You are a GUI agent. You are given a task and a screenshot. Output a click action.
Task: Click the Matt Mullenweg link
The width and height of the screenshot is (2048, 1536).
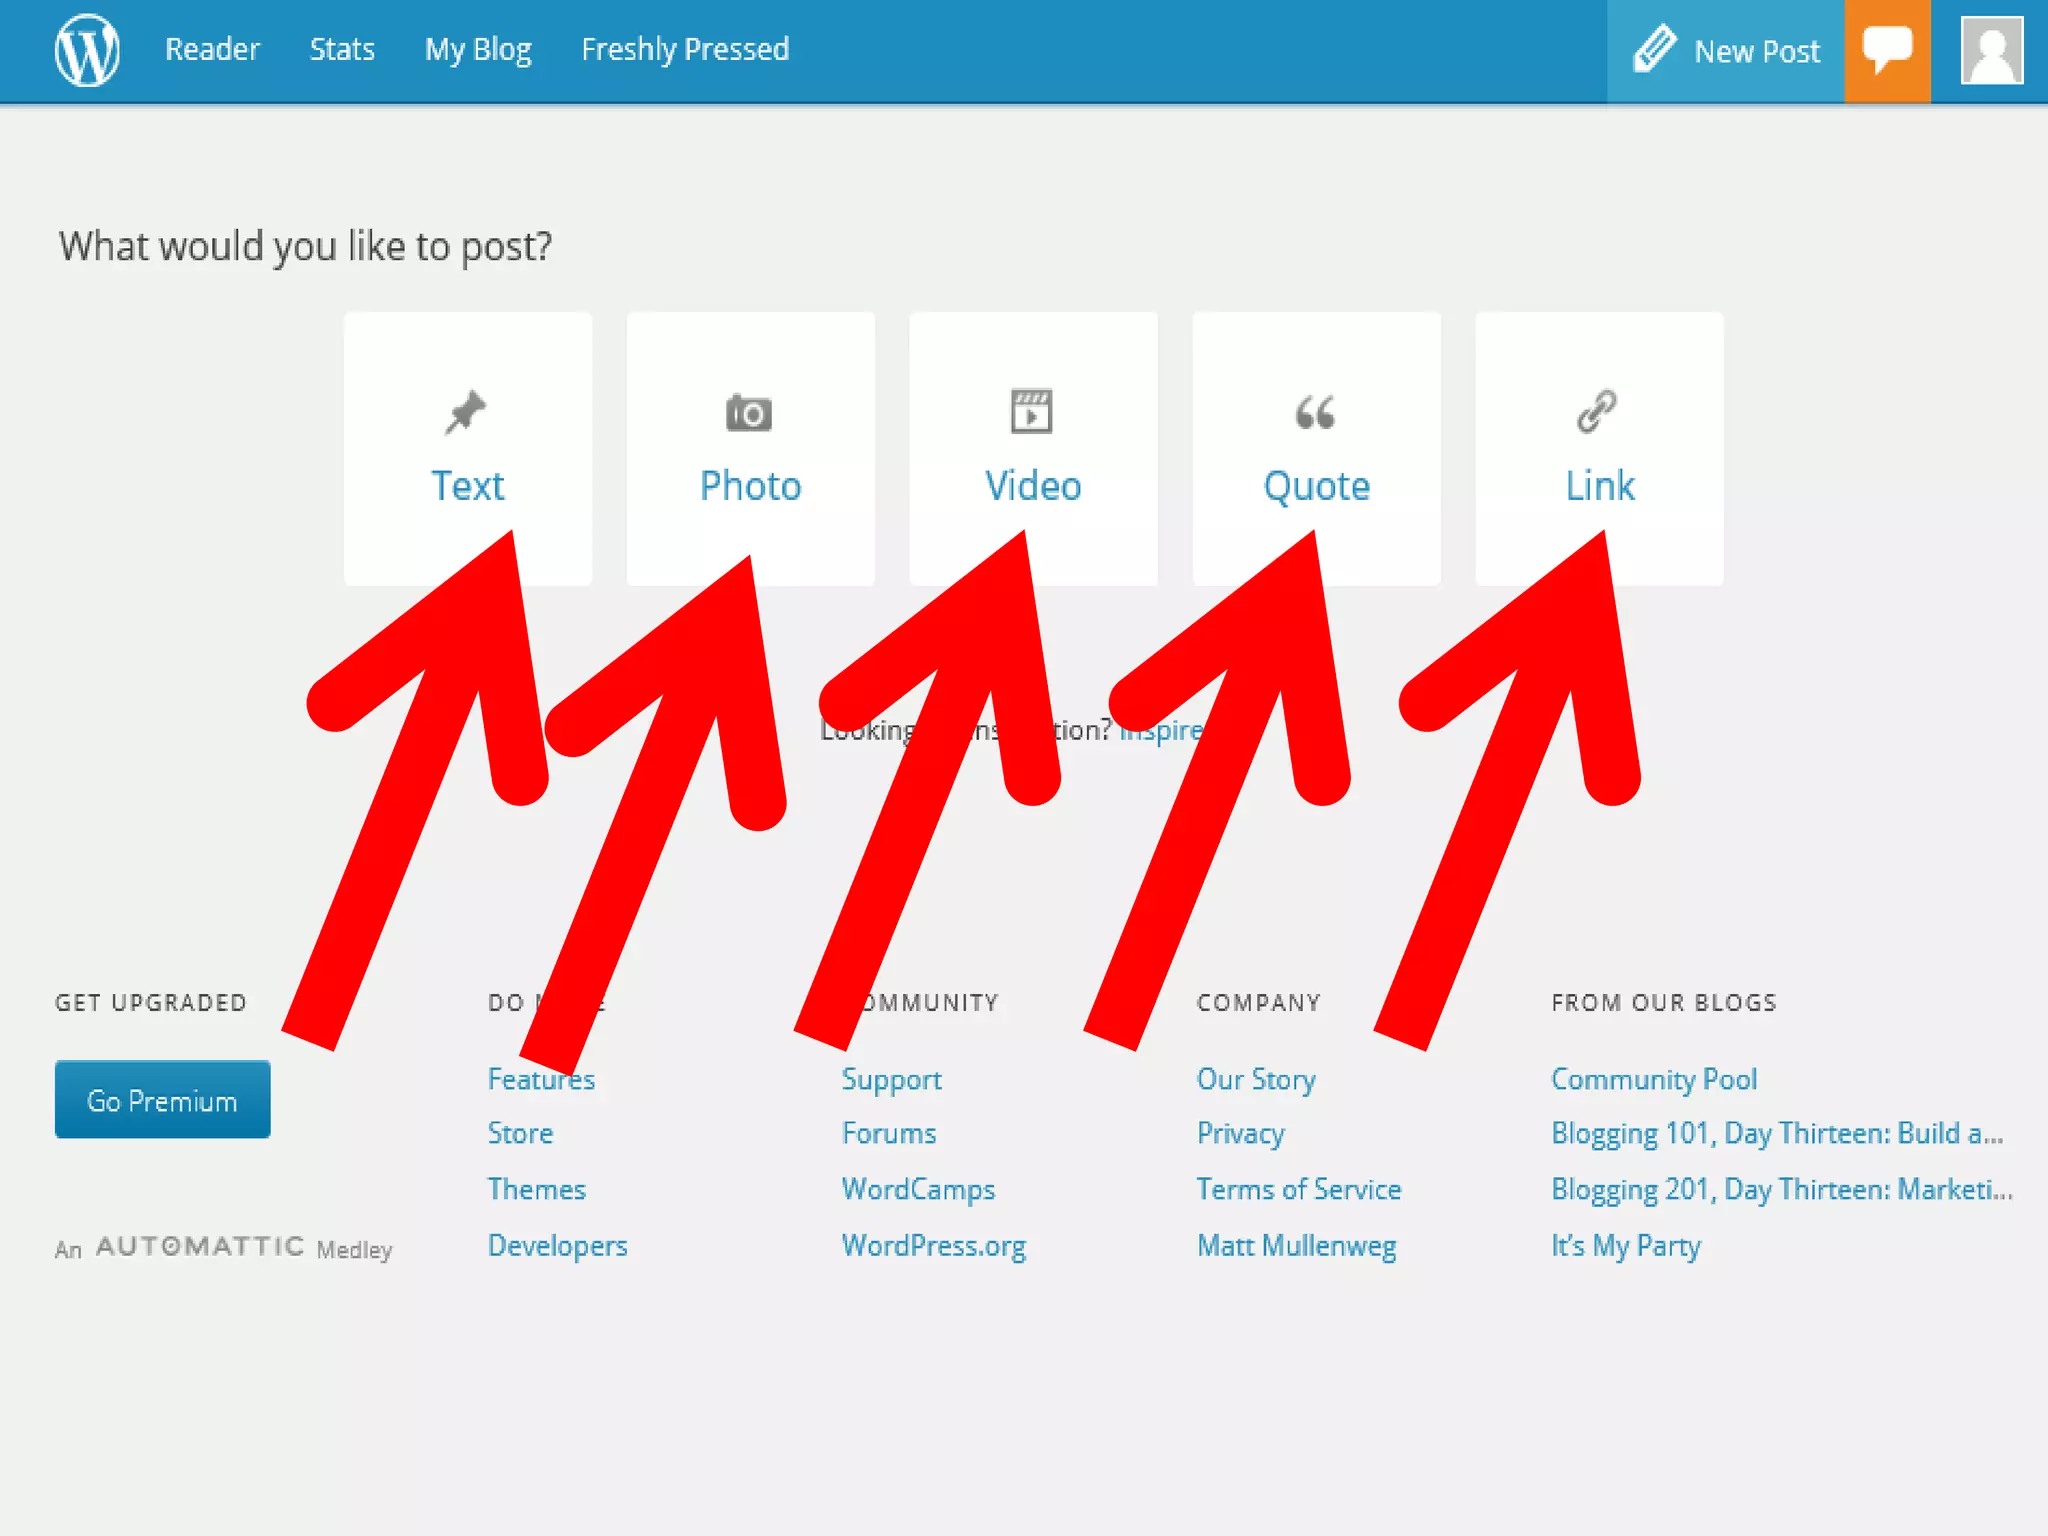(x=1296, y=1245)
